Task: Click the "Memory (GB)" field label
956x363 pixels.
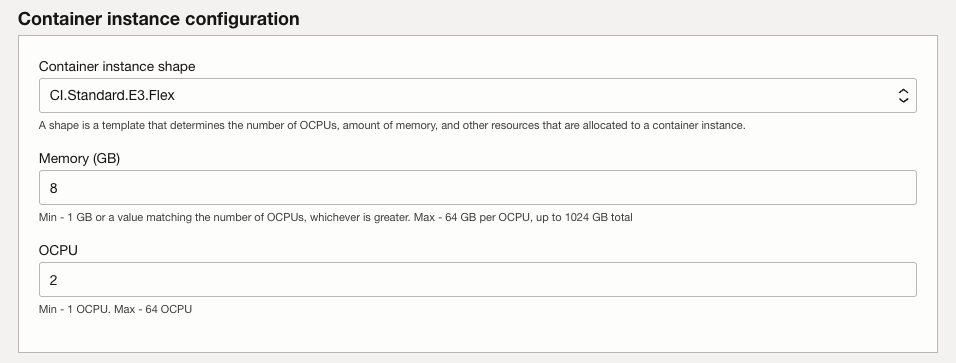Action: click(79, 159)
